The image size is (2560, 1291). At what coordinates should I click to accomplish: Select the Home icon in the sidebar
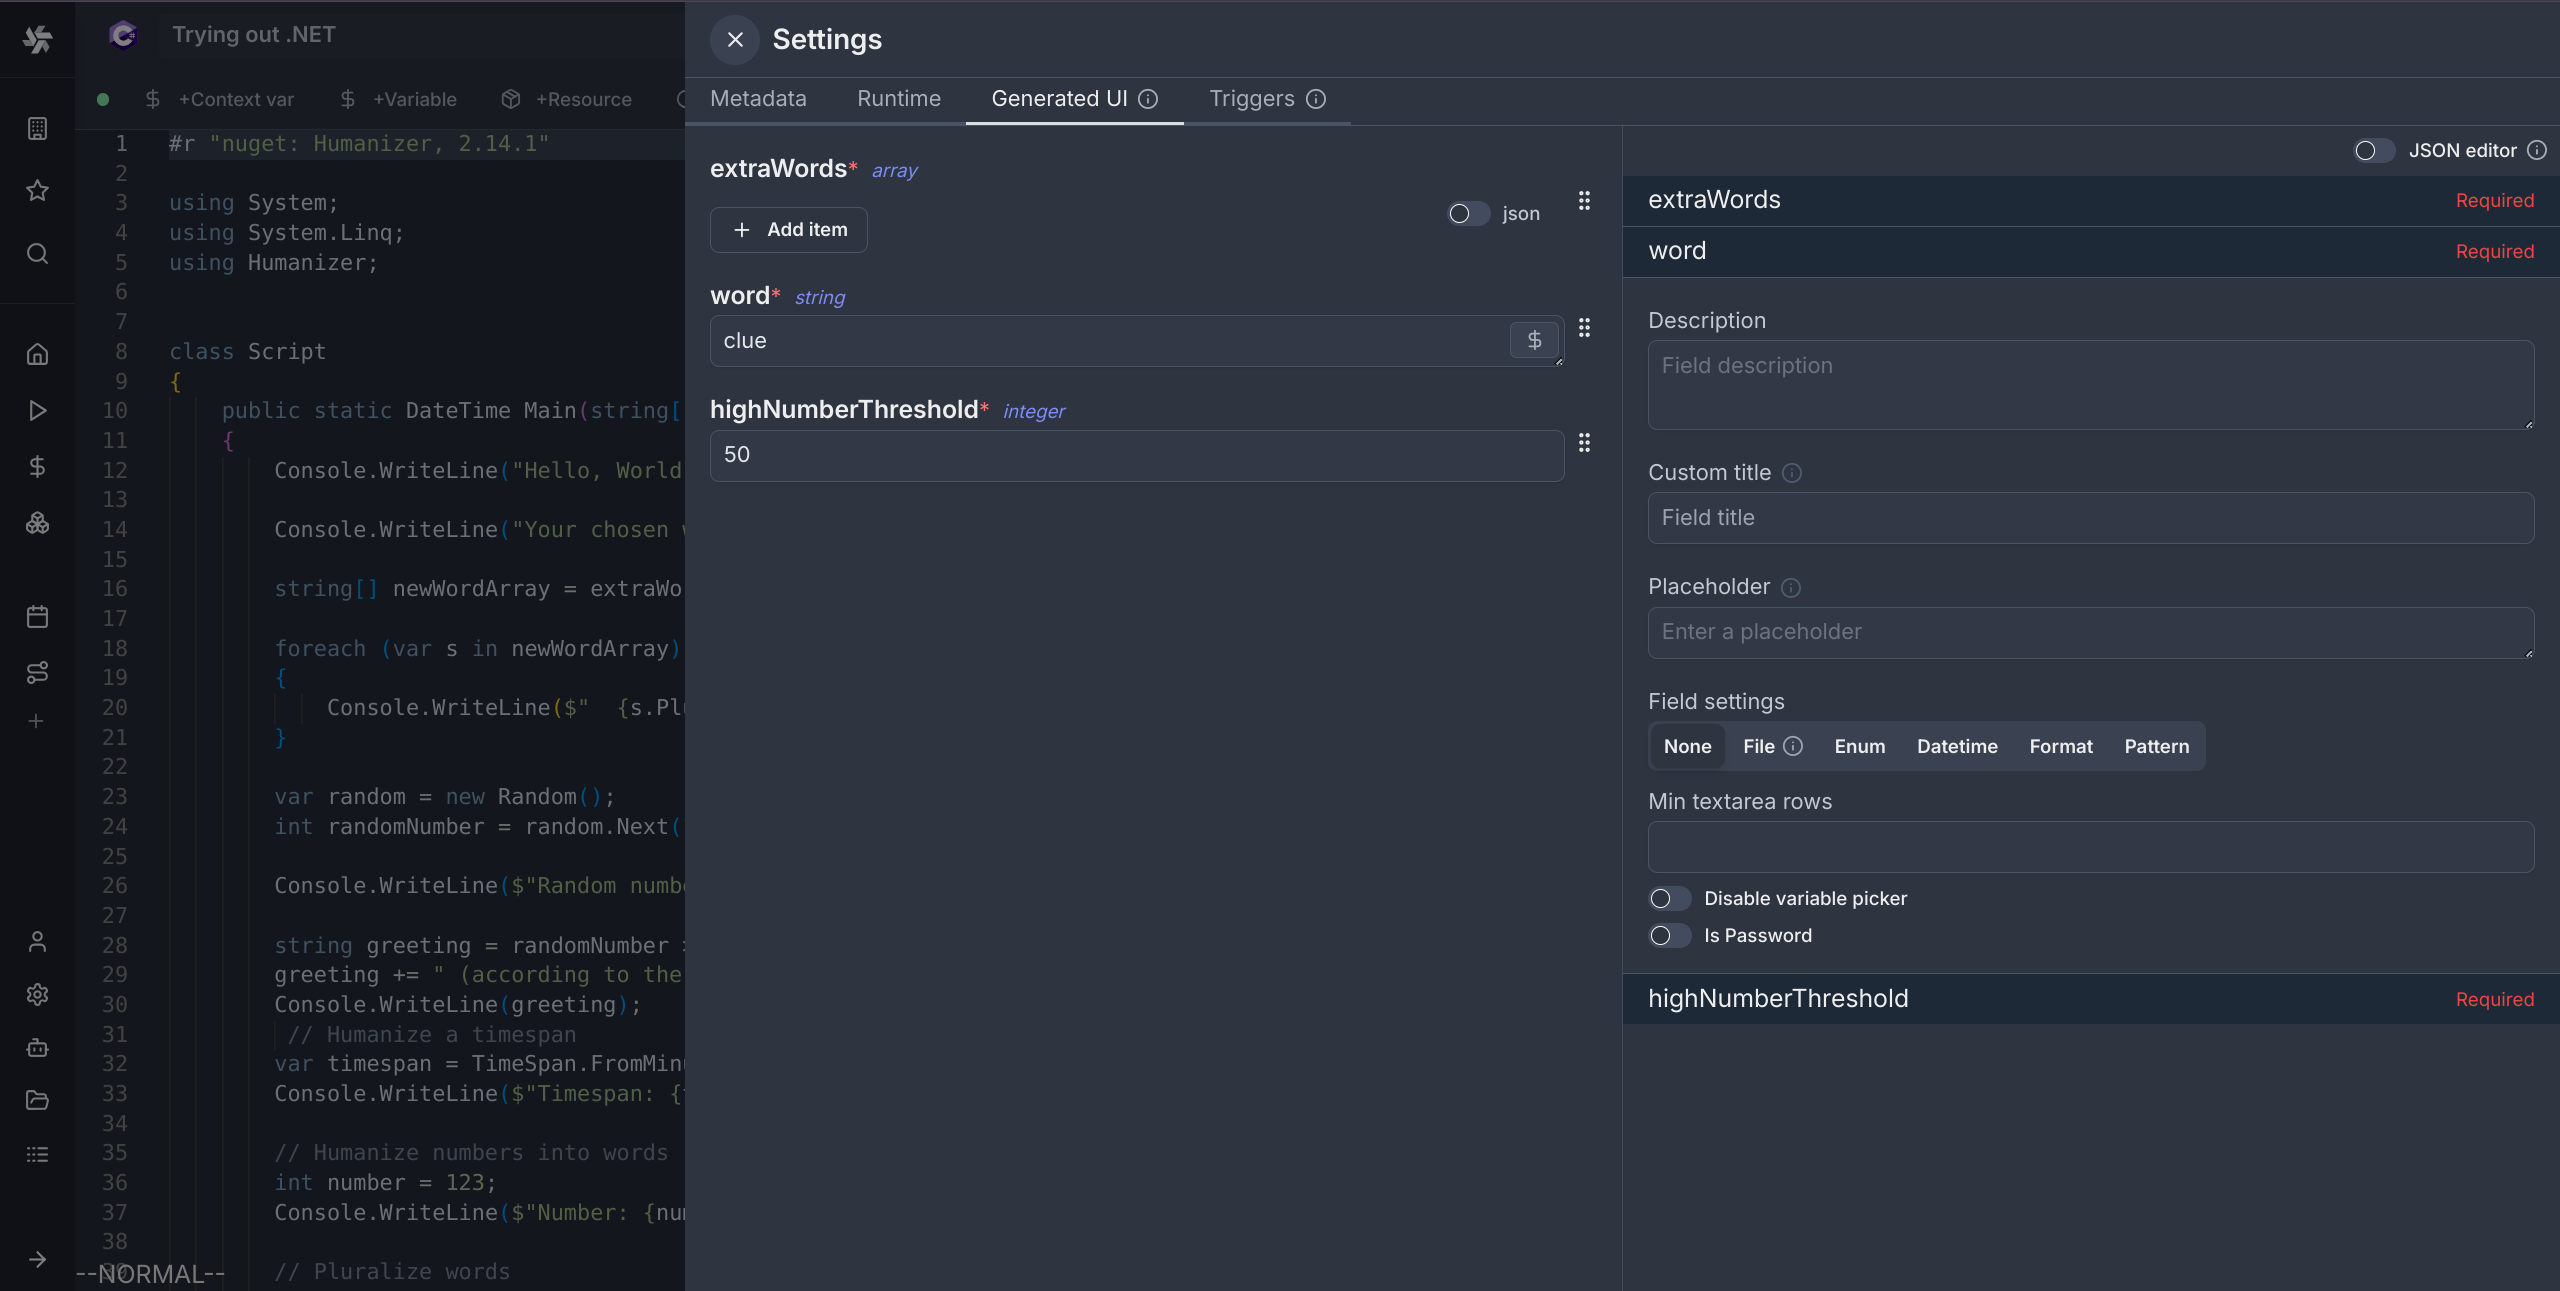tap(37, 353)
